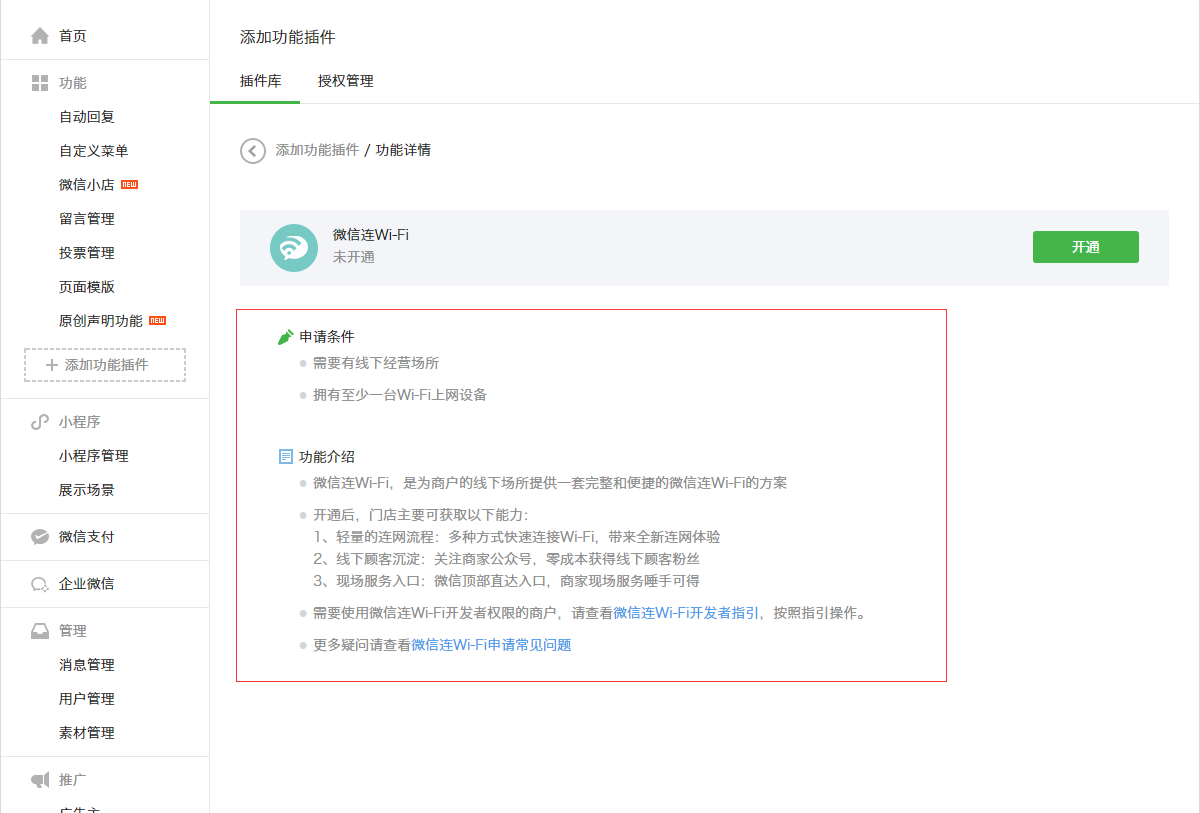Open 小程序管理
This screenshot has height=813, width=1200.
tap(94, 456)
